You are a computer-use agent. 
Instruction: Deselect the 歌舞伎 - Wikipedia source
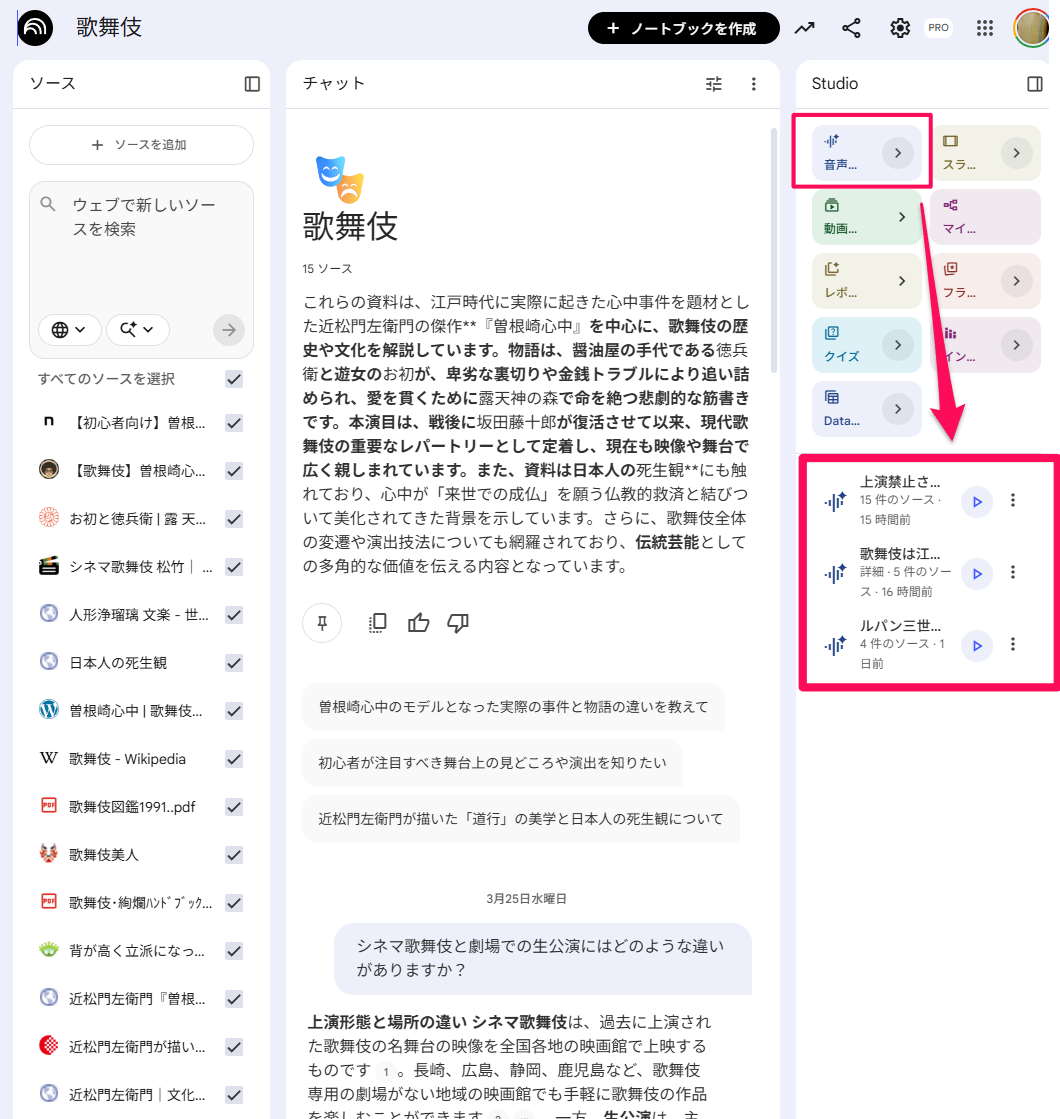point(233,758)
